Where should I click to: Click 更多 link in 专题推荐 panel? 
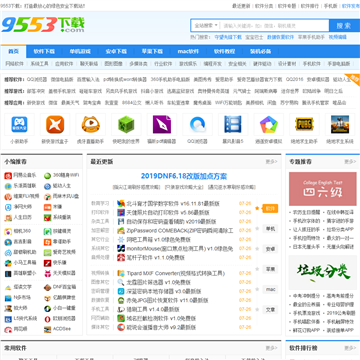point(350,162)
